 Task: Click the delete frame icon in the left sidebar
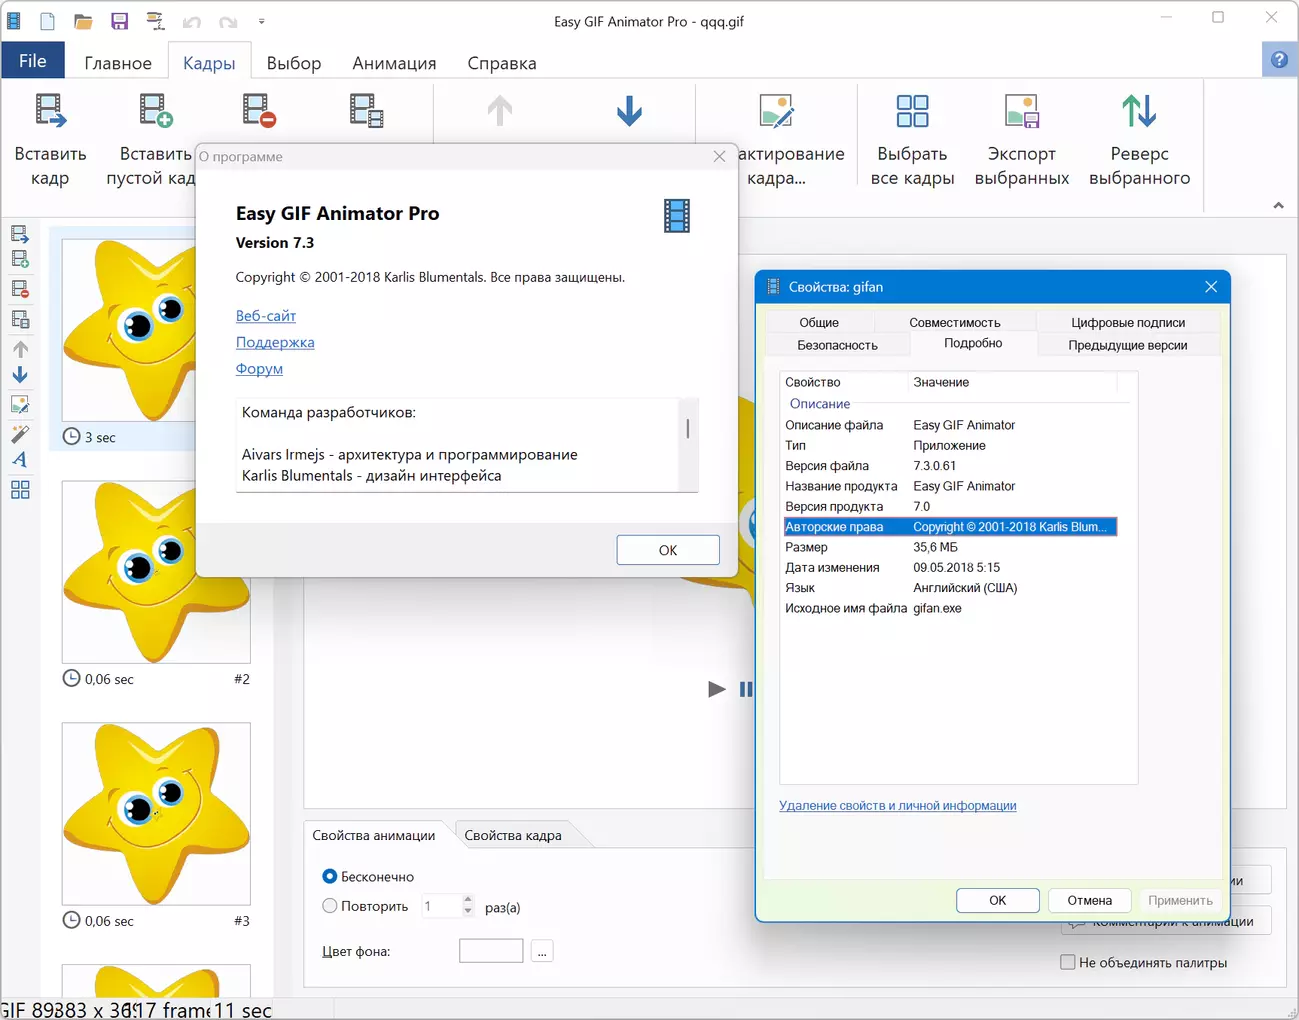pos(20,289)
